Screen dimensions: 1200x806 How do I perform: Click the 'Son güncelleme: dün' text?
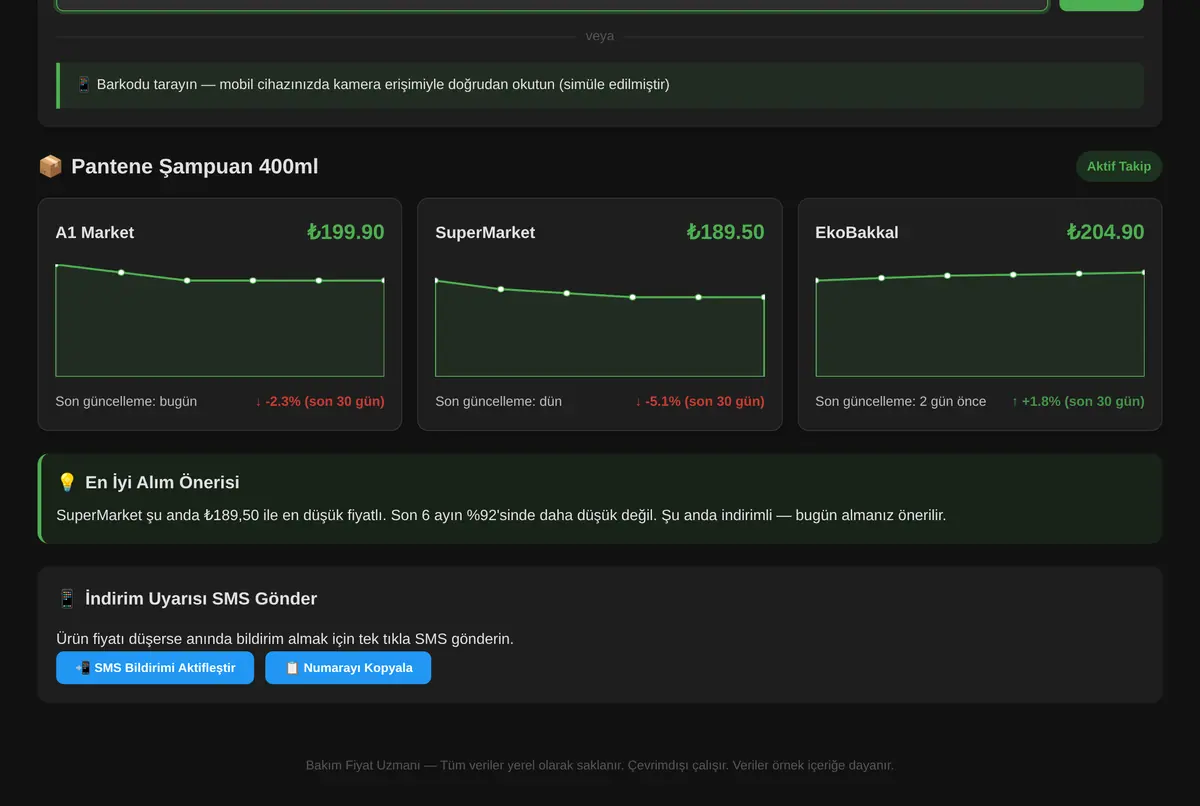tap(499, 401)
